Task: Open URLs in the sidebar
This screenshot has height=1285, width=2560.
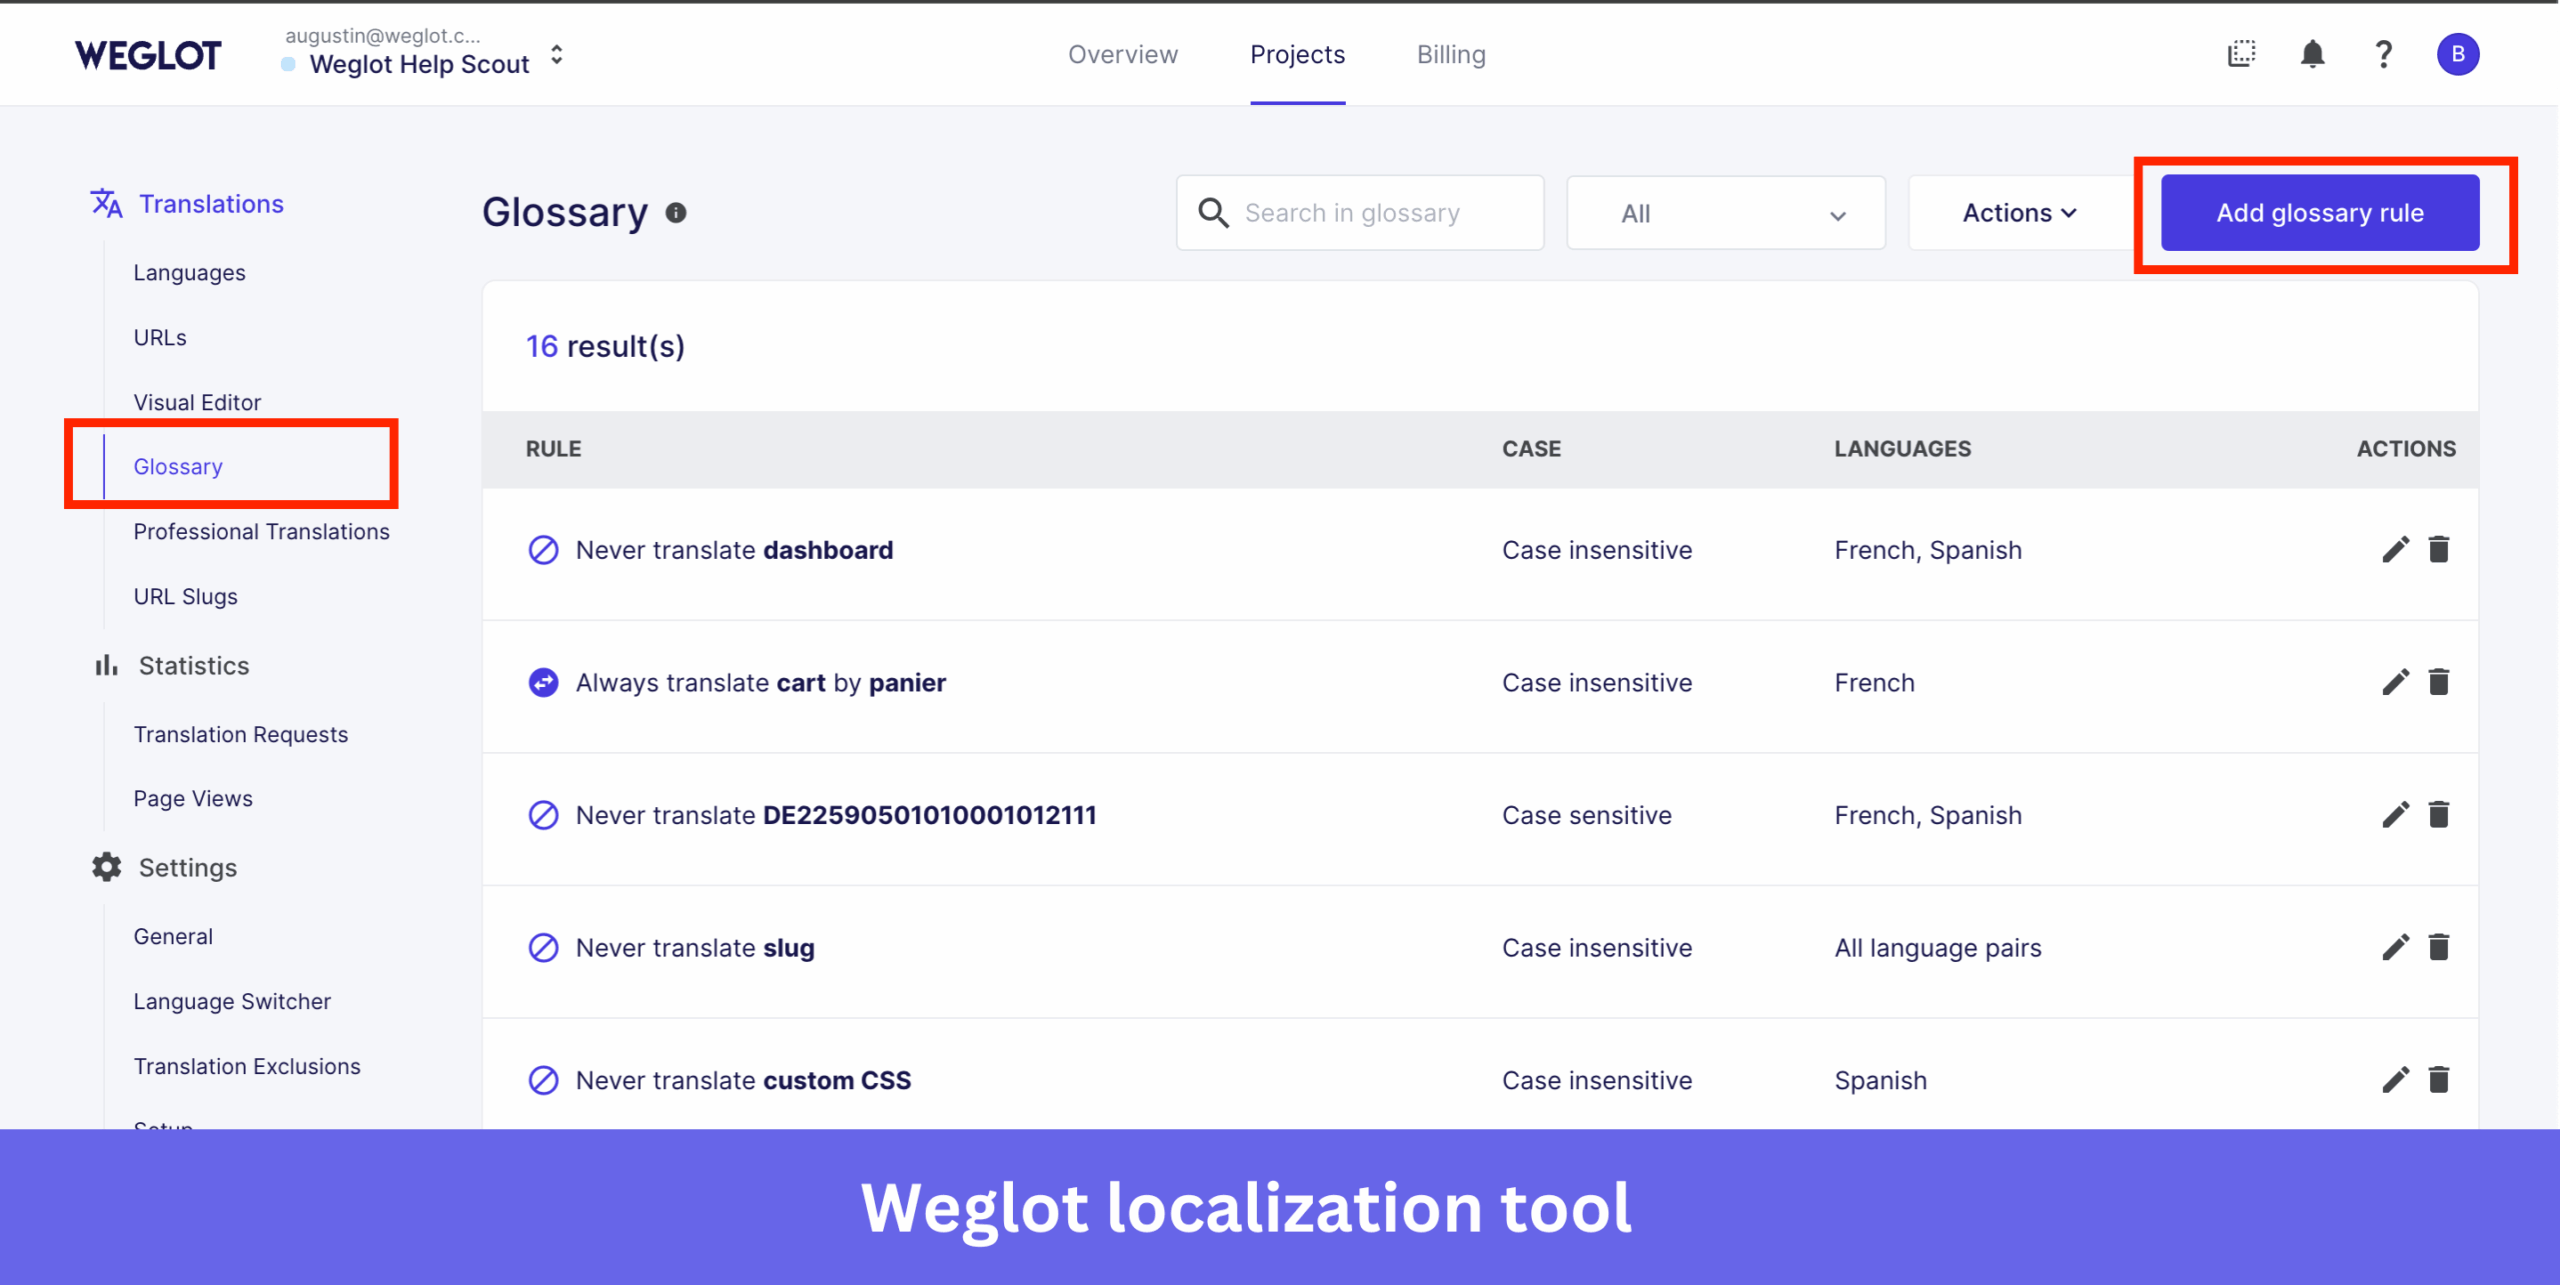Action: [160, 337]
